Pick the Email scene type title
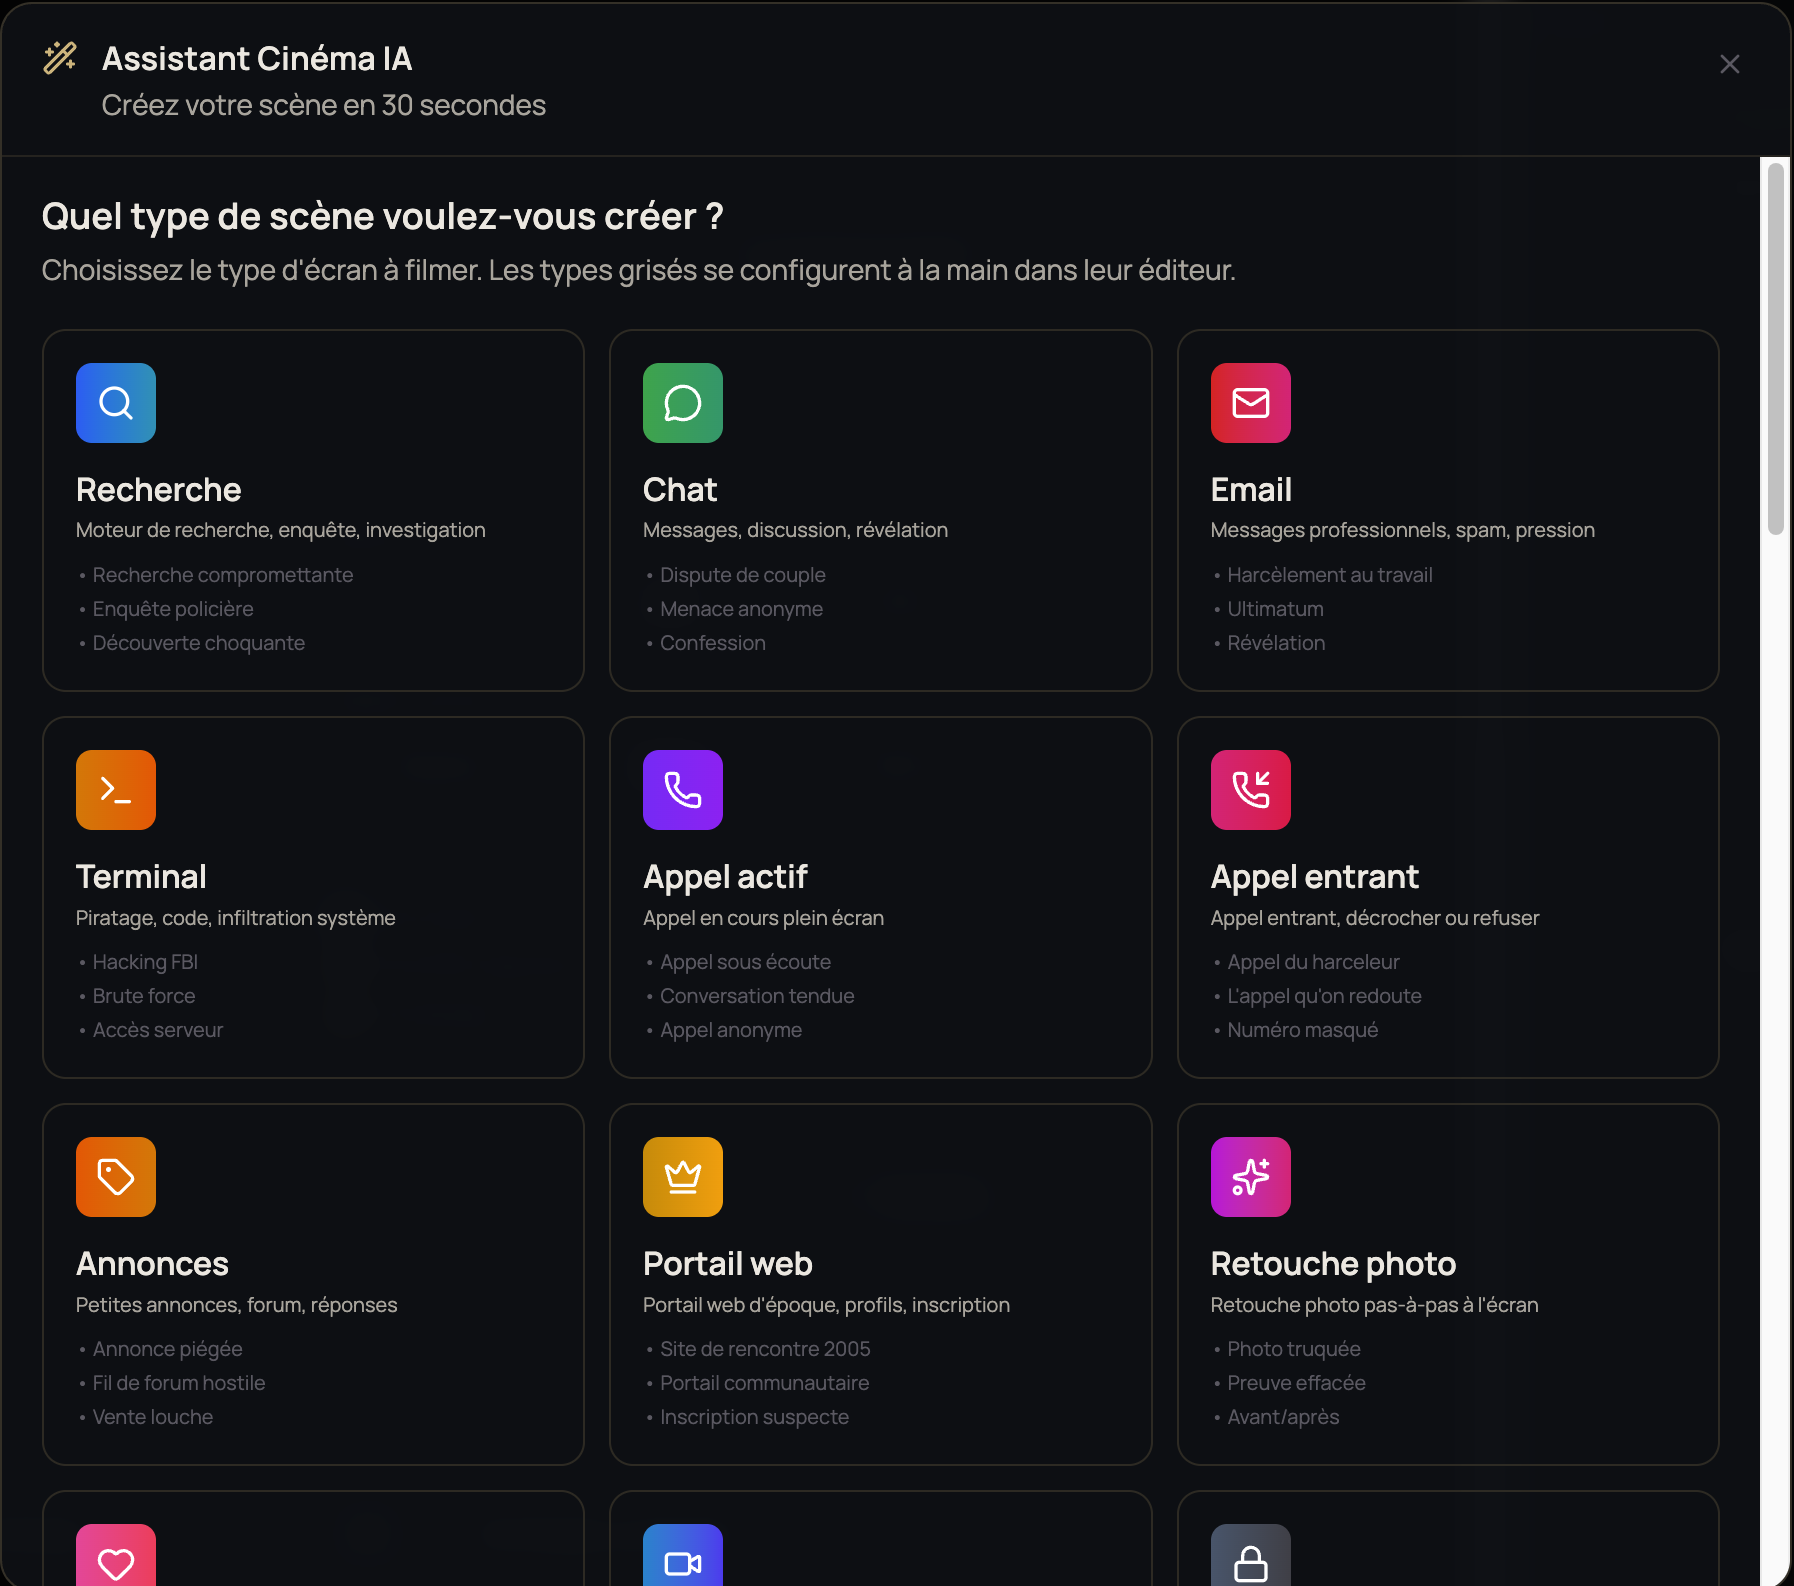This screenshot has height=1586, width=1794. 1251,490
